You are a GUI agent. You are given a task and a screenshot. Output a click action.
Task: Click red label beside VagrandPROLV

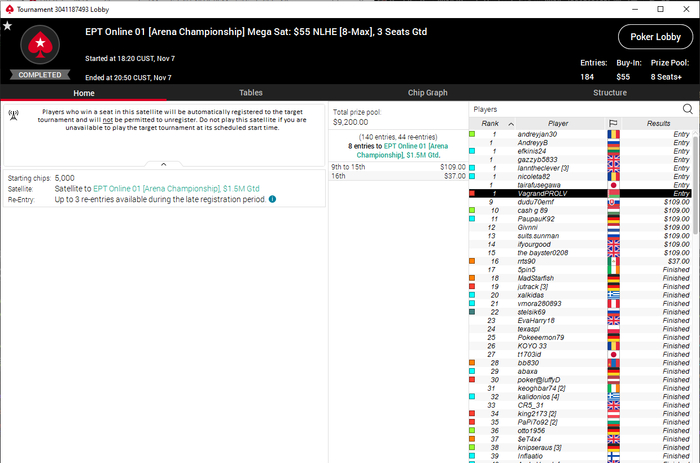click(472, 193)
